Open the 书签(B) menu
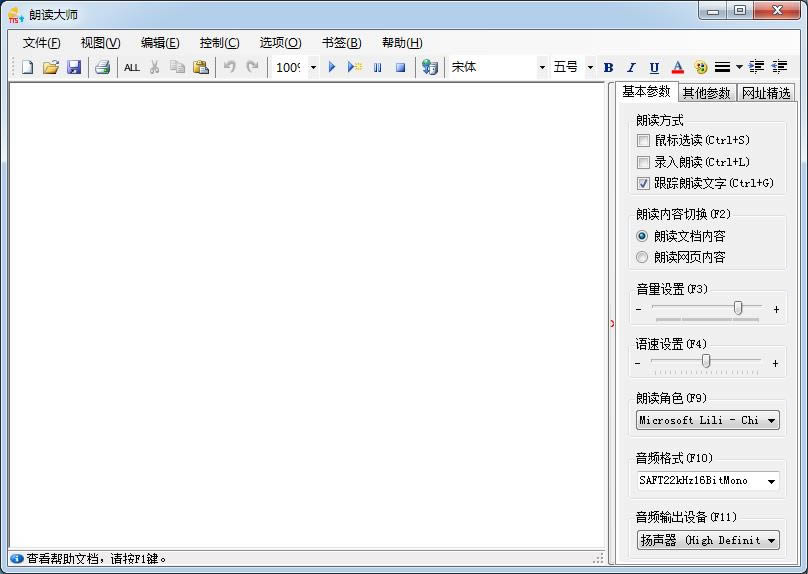This screenshot has height=574, width=808. (x=342, y=43)
